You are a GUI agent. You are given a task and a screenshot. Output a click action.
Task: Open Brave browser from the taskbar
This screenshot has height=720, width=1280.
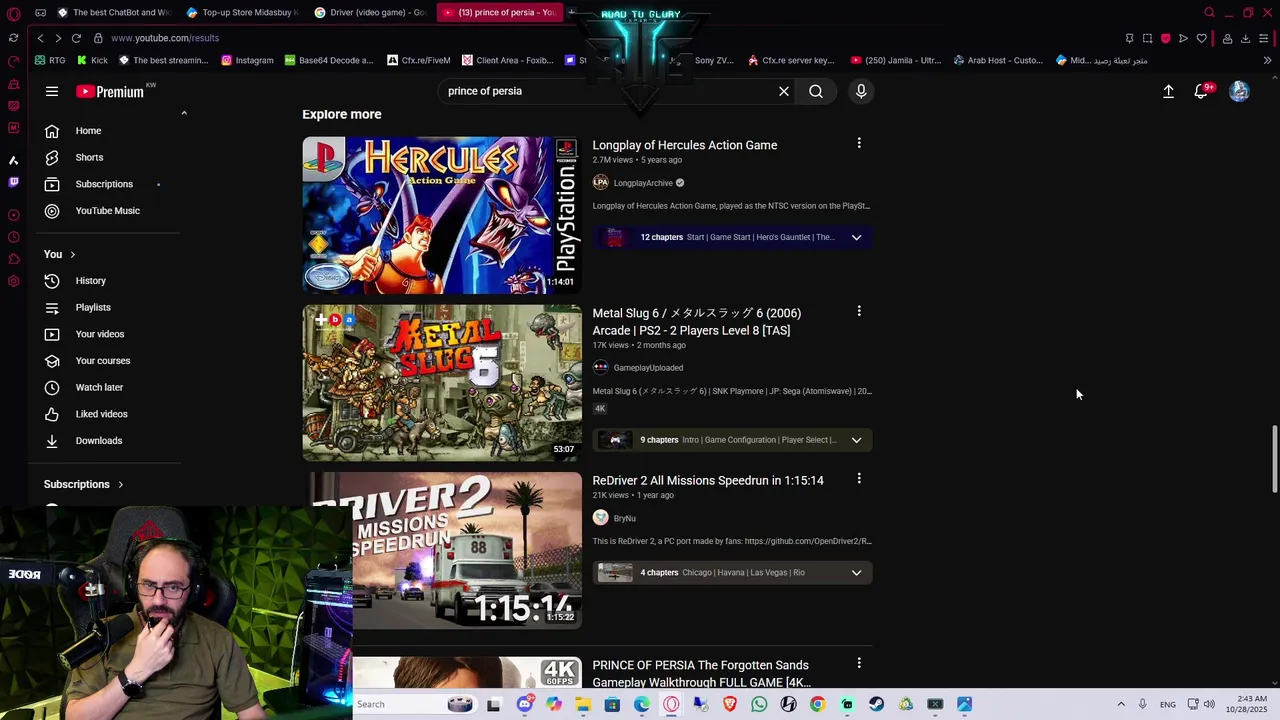click(x=730, y=704)
